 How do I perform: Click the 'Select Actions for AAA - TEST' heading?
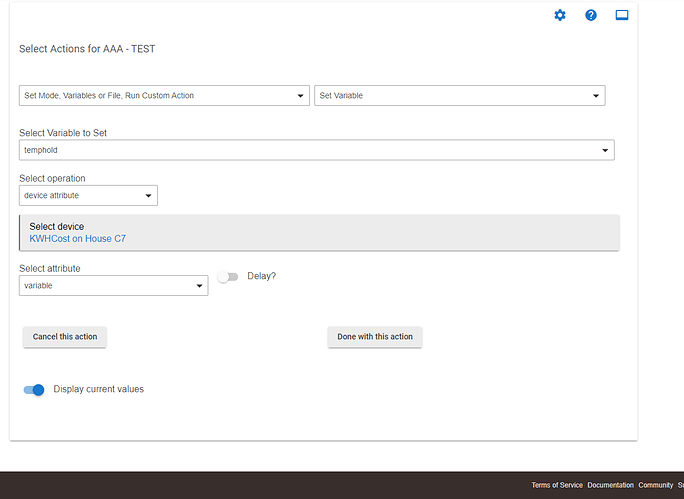[87, 49]
